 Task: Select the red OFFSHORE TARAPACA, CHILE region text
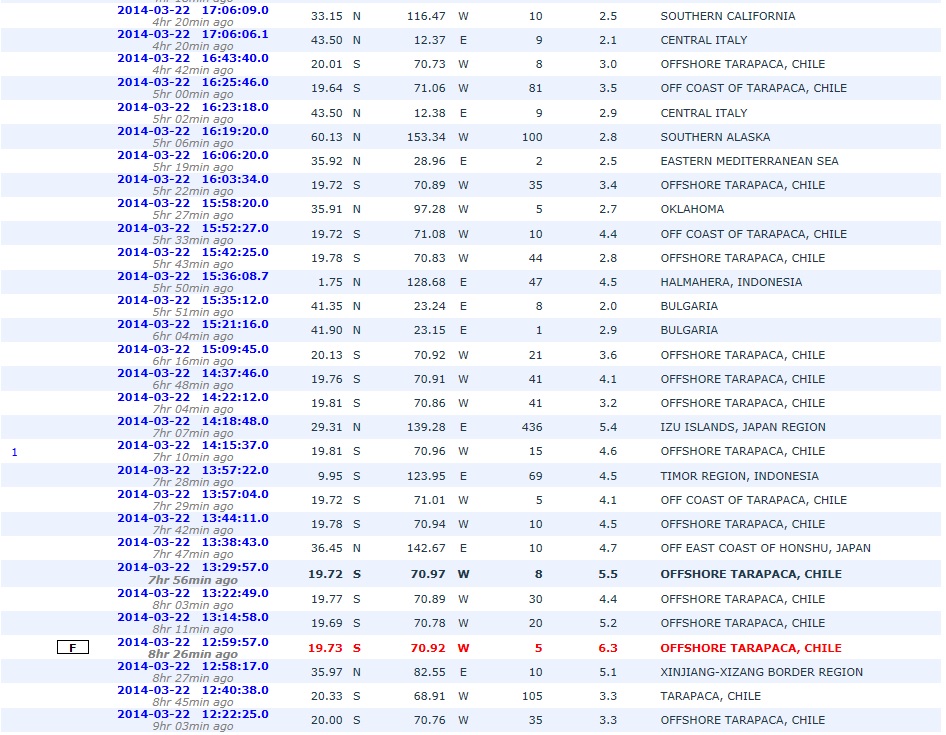[751, 648]
